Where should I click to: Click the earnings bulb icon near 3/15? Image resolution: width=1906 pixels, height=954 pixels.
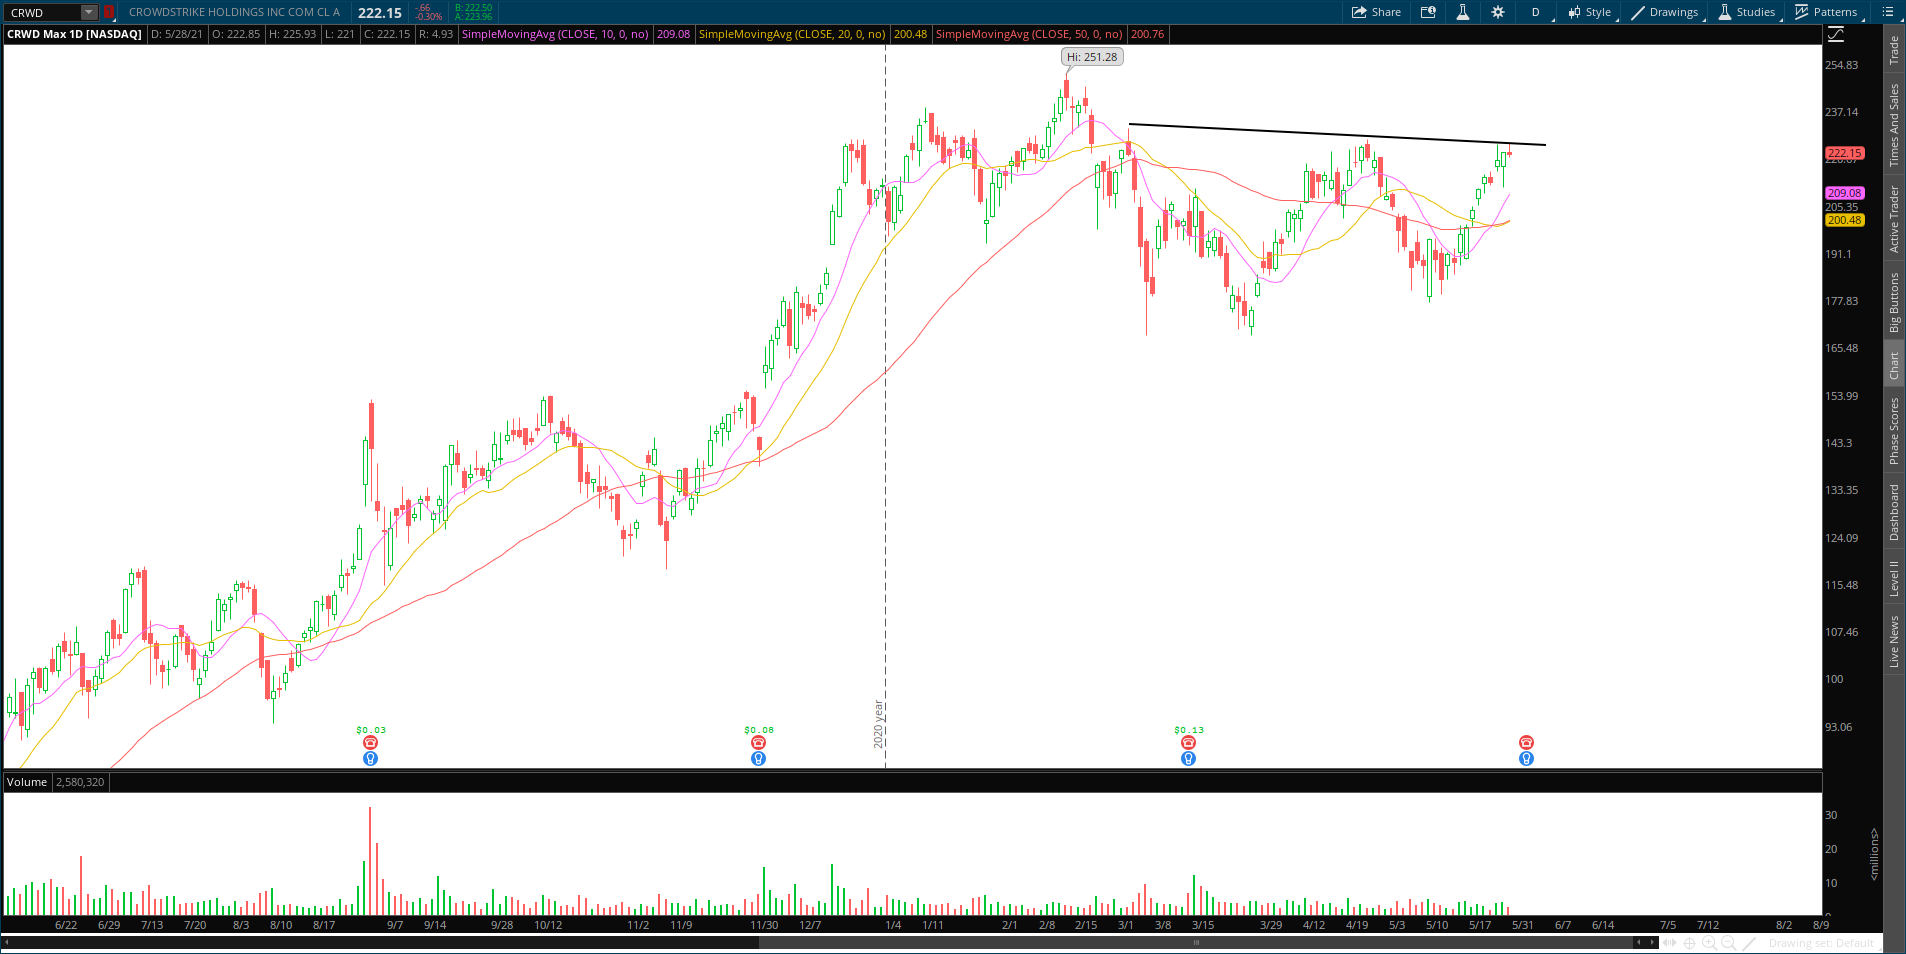pyautogui.click(x=1188, y=759)
